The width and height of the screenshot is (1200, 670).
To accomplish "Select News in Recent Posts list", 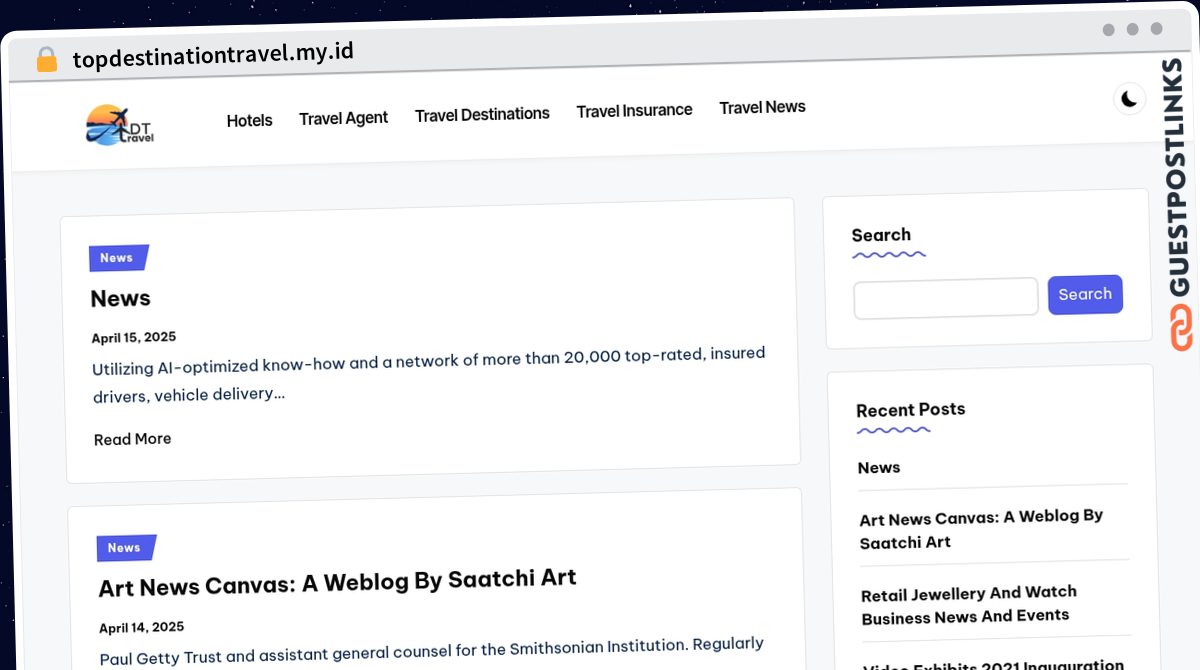I will (x=879, y=467).
